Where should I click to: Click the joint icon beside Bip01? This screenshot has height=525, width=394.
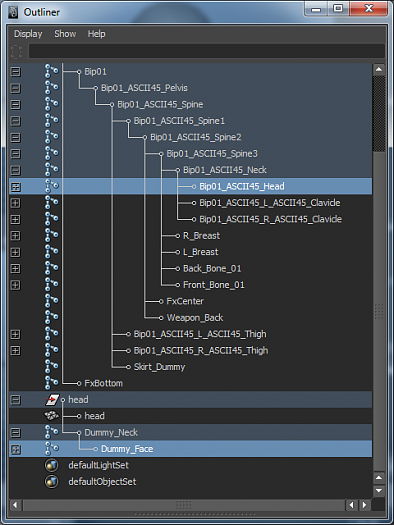(x=51, y=71)
